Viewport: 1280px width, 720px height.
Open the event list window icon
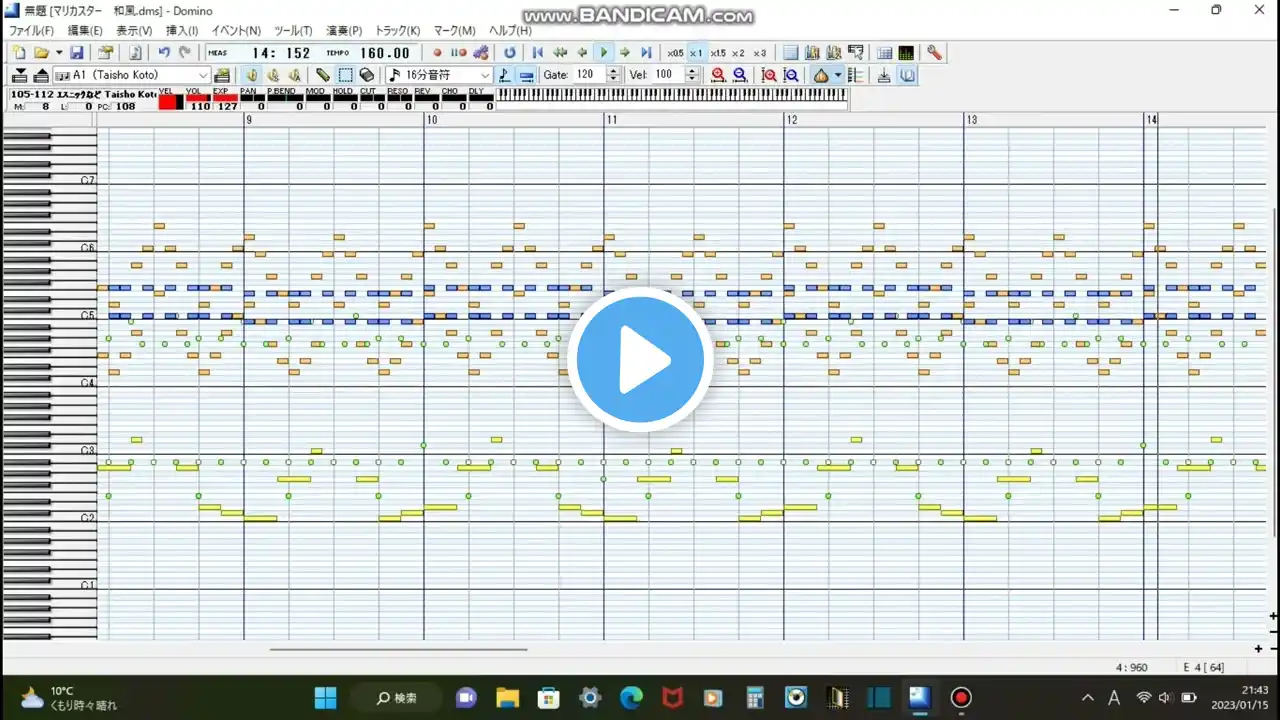pyautogui.click(x=885, y=53)
